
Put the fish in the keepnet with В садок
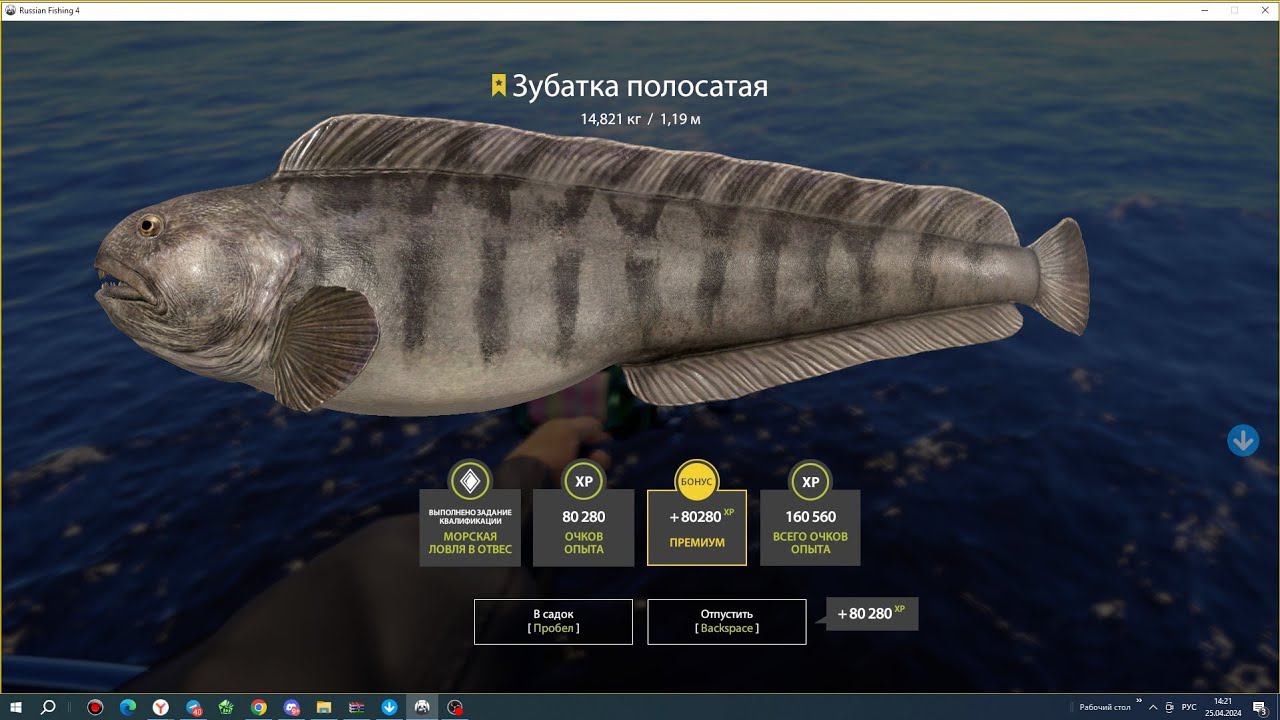[x=553, y=621]
